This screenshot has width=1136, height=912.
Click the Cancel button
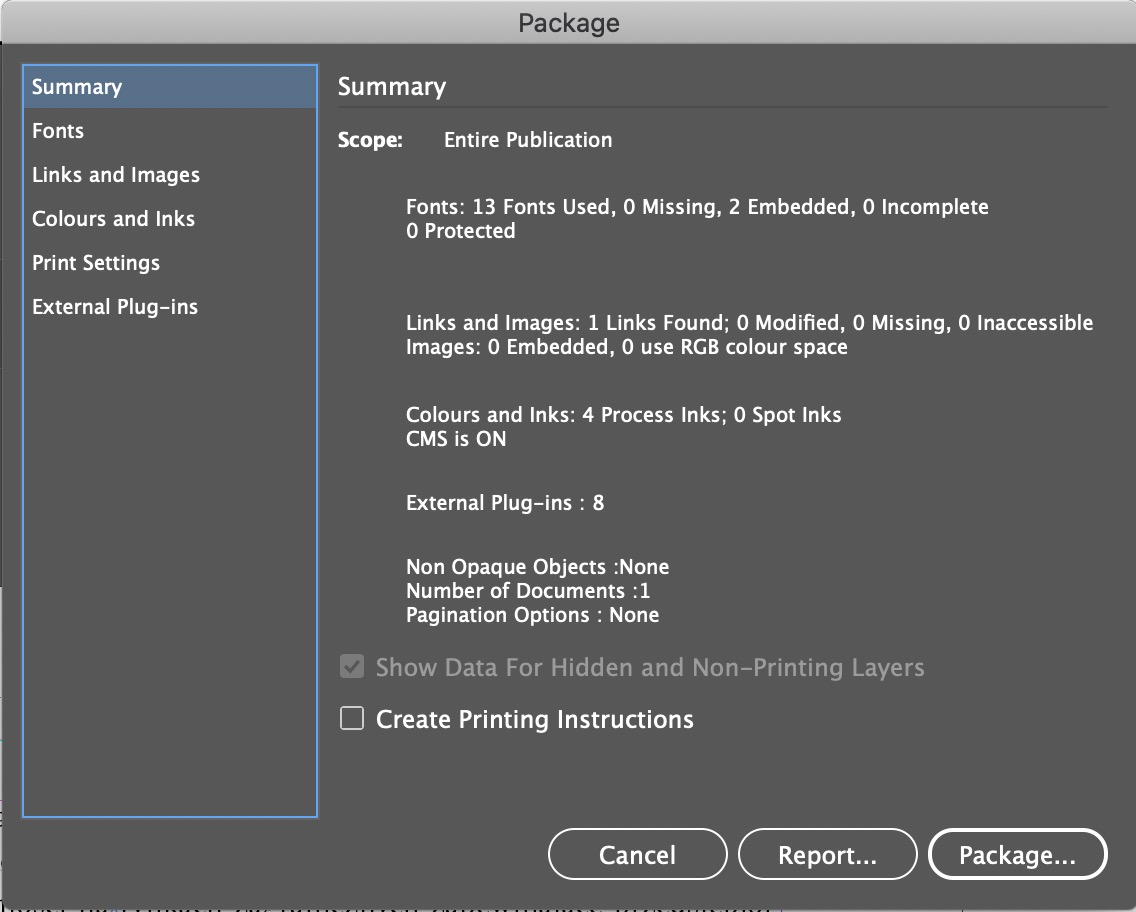(x=637, y=855)
